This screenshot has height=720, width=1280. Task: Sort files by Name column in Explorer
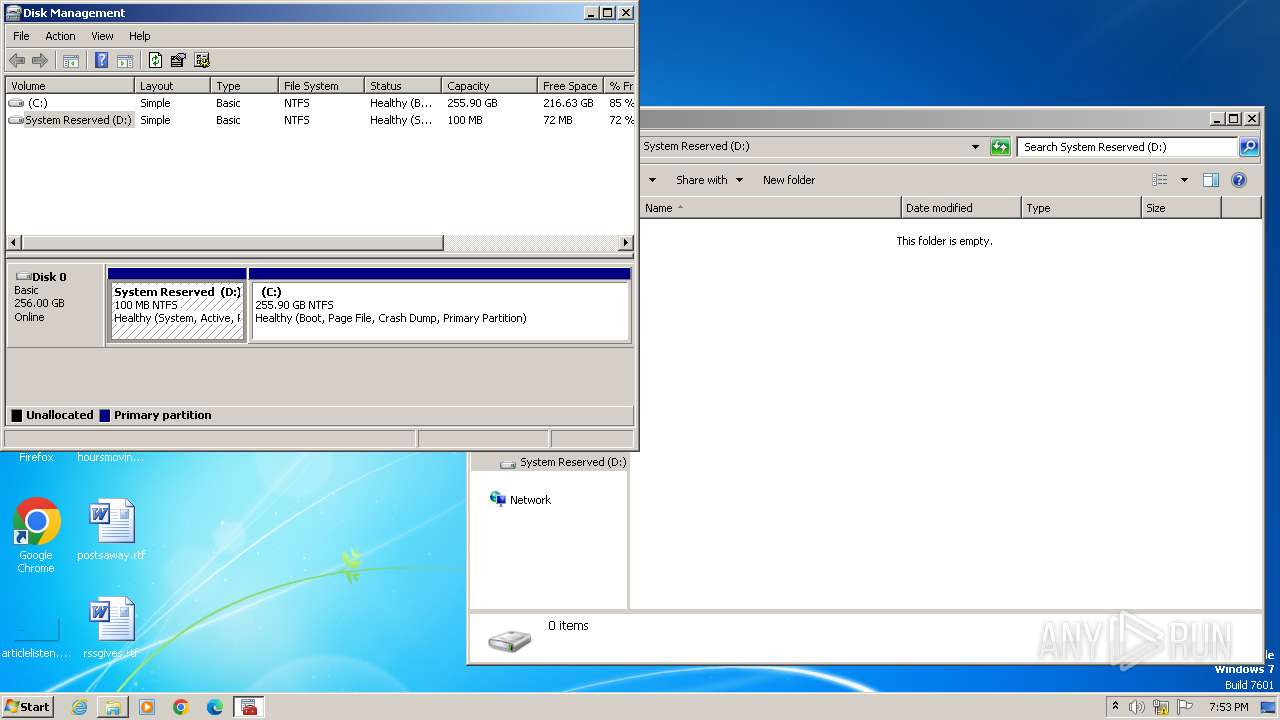coord(771,208)
